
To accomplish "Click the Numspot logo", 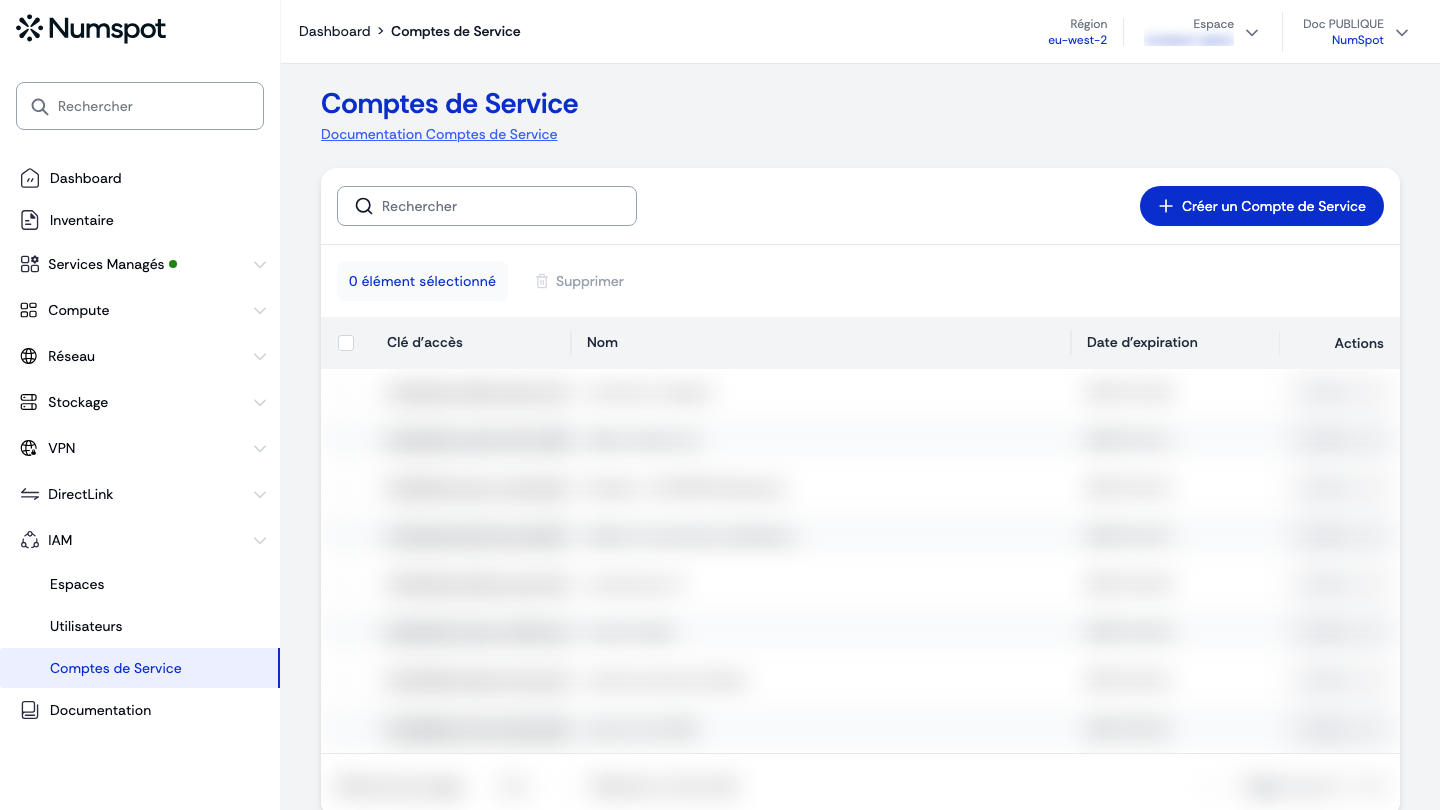I will tap(91, 29).
